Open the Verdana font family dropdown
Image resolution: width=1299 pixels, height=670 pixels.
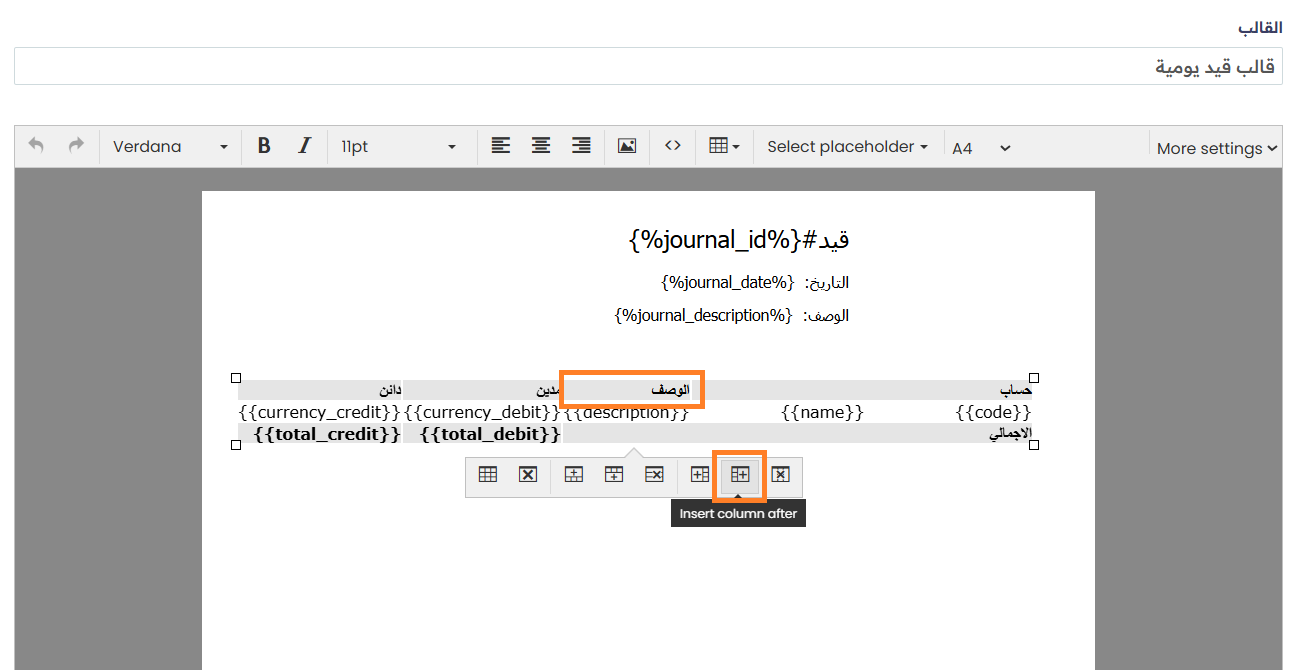coord(170,146)
